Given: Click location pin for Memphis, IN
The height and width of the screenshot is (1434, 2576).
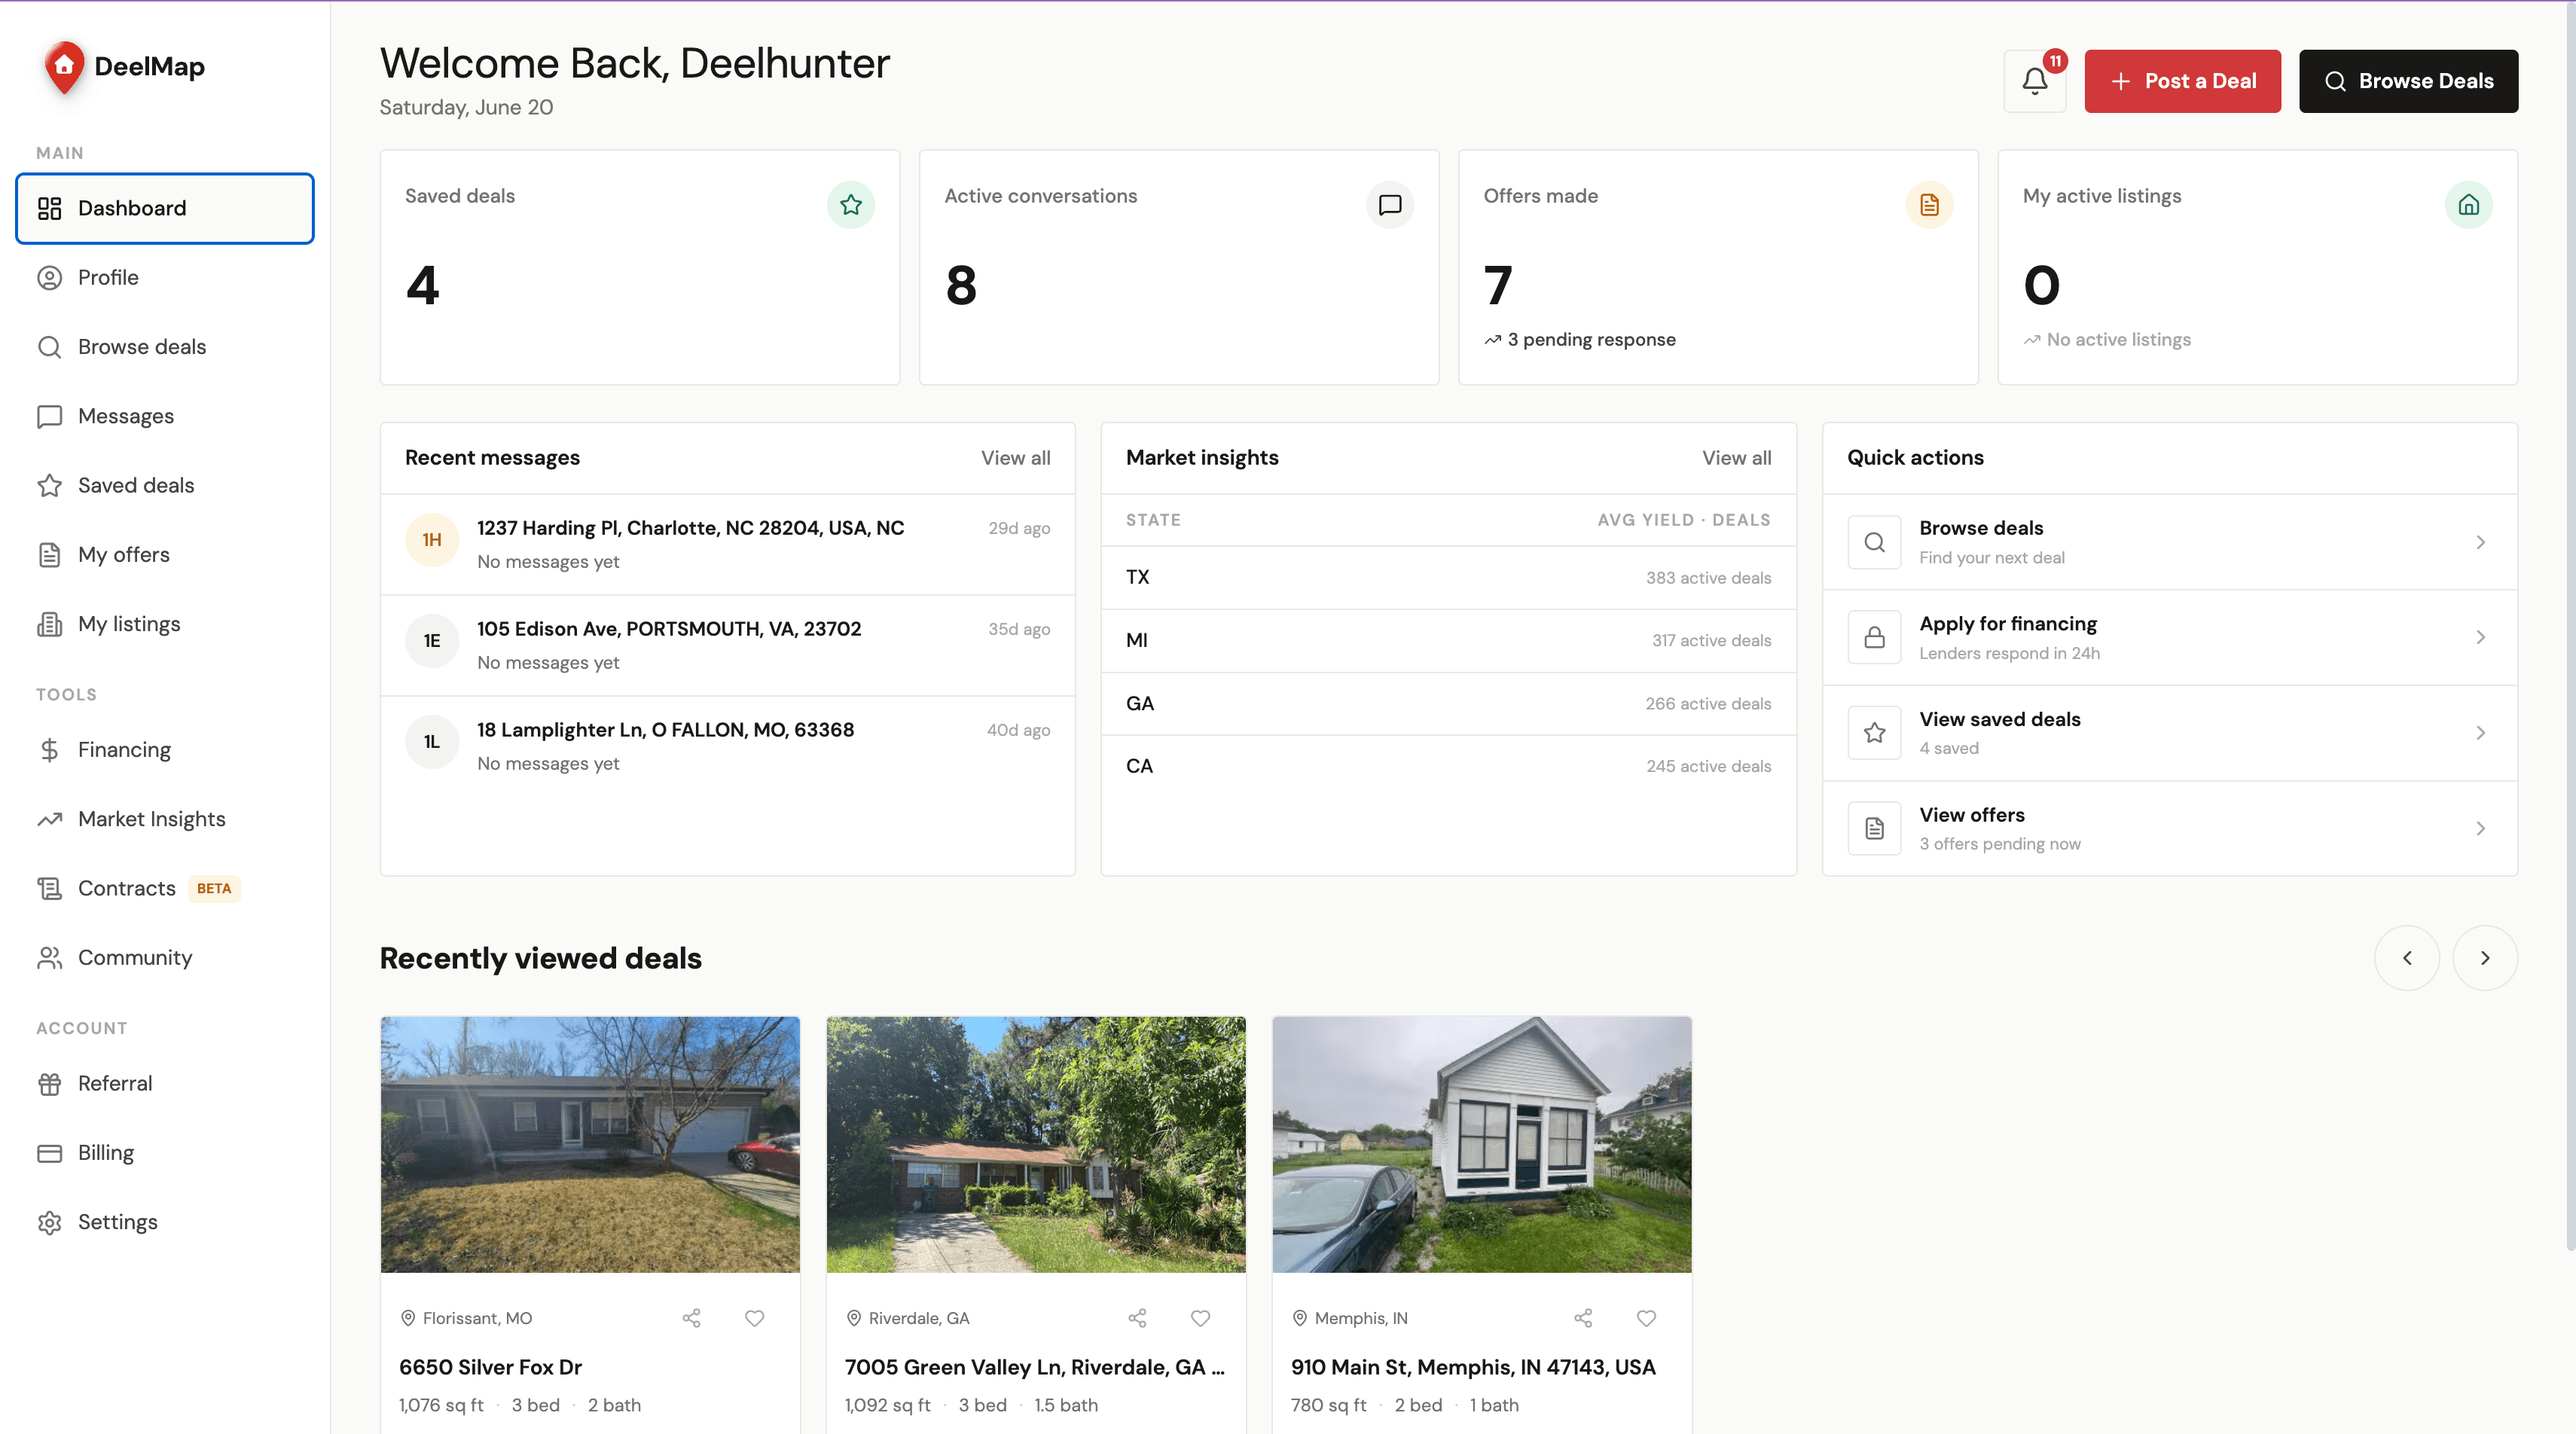Looking at the screenshot, I should coord(1300,1318).
